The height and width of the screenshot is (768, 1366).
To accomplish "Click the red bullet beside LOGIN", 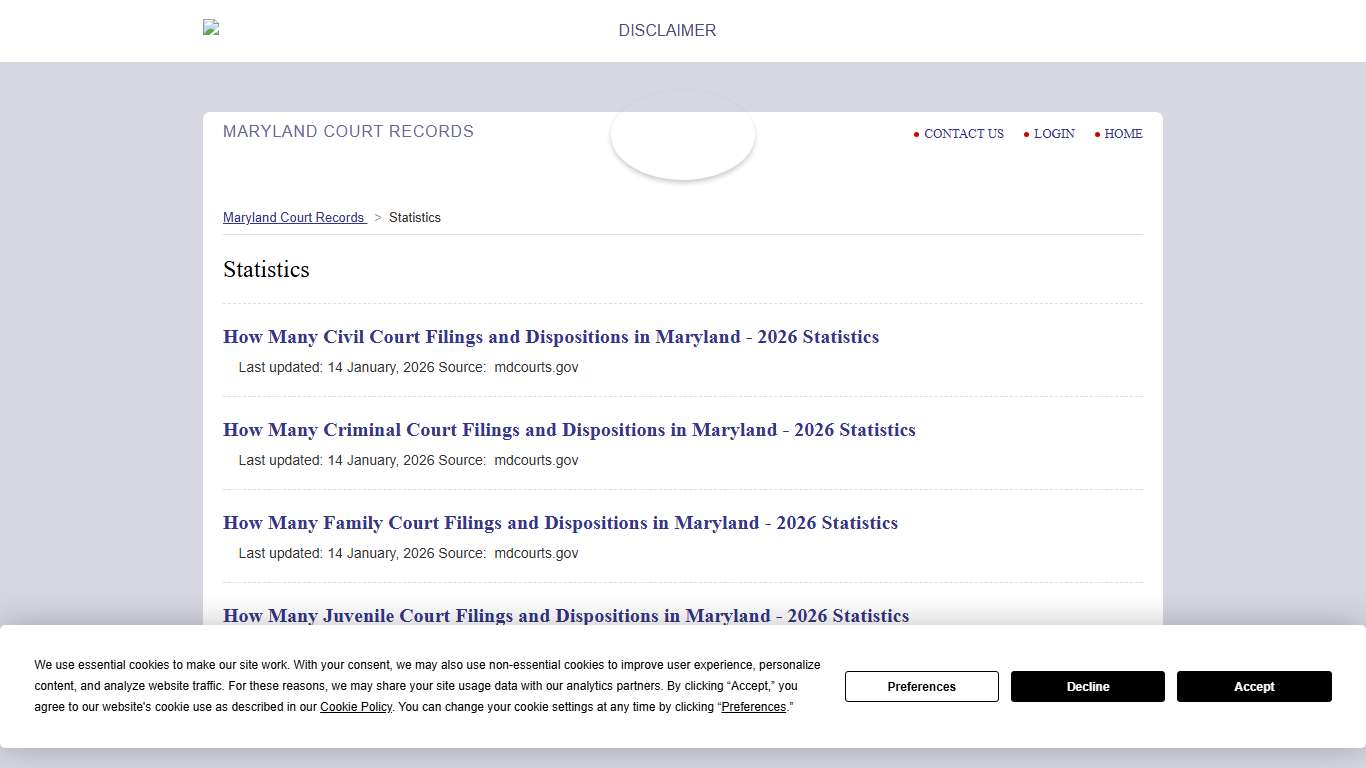I will (1026, 134).
